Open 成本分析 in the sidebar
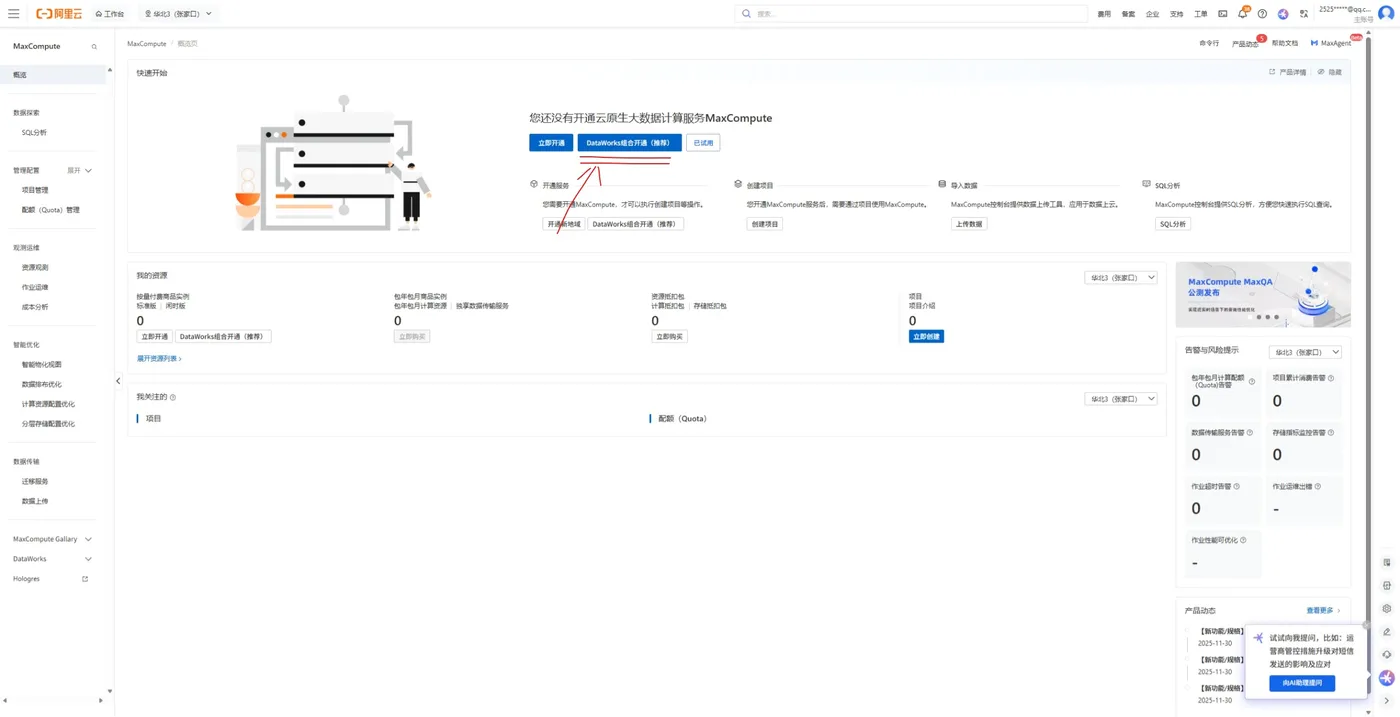This screenshot has width=1400, height=717. 35,307
